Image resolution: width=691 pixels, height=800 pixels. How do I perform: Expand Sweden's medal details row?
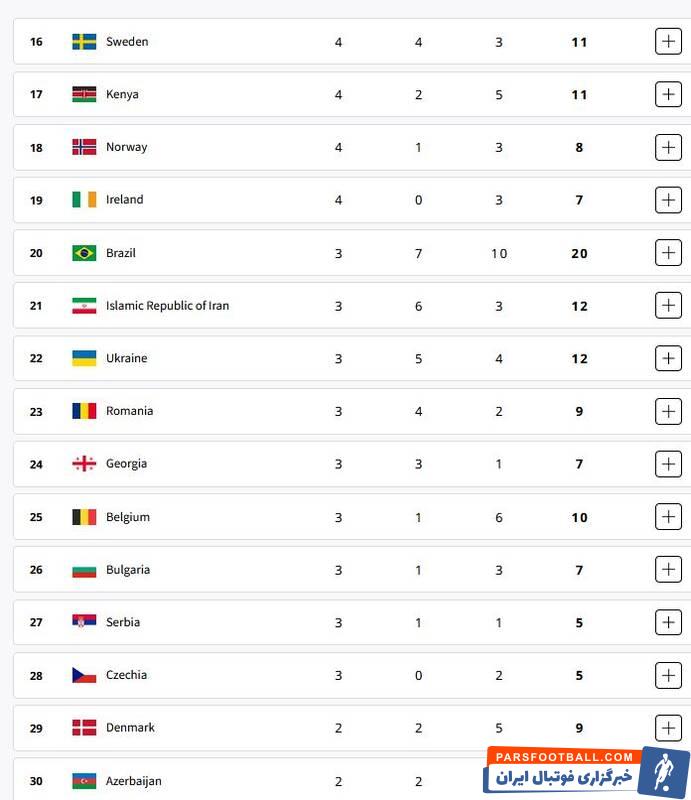pyautogui.click(x=668, y=42)
